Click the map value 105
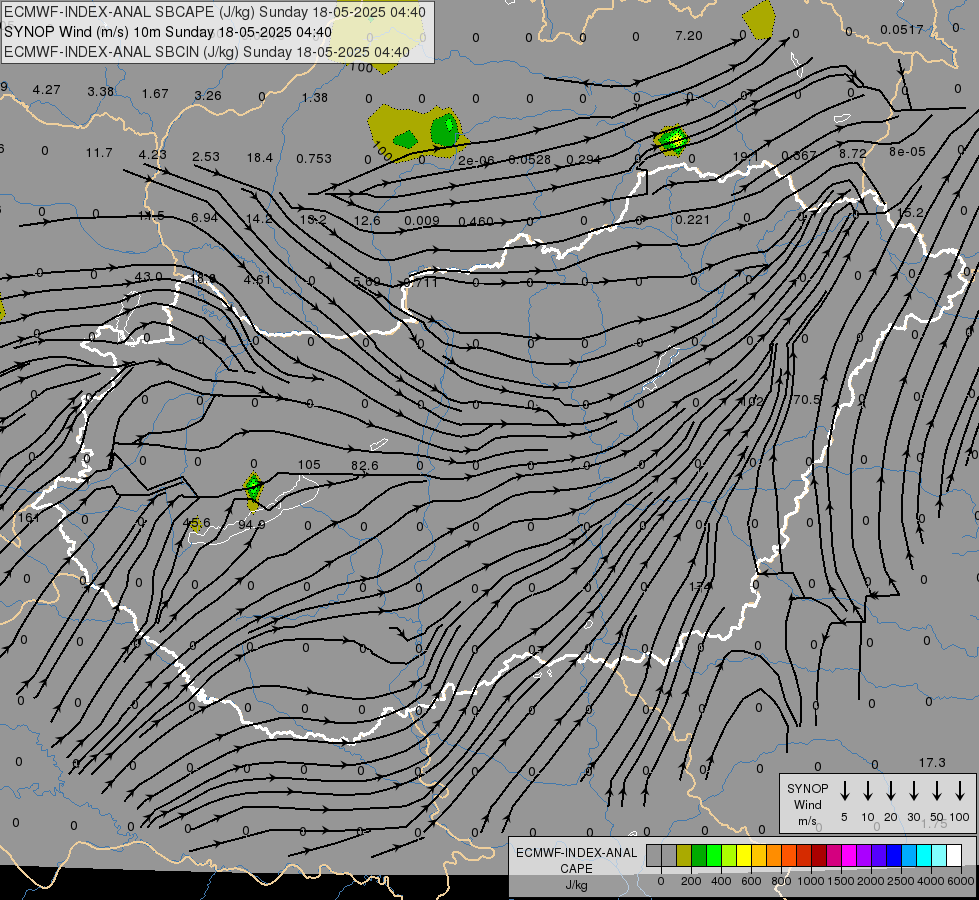Viewport: 979px width, 900px height. click(x=309, y=465)
